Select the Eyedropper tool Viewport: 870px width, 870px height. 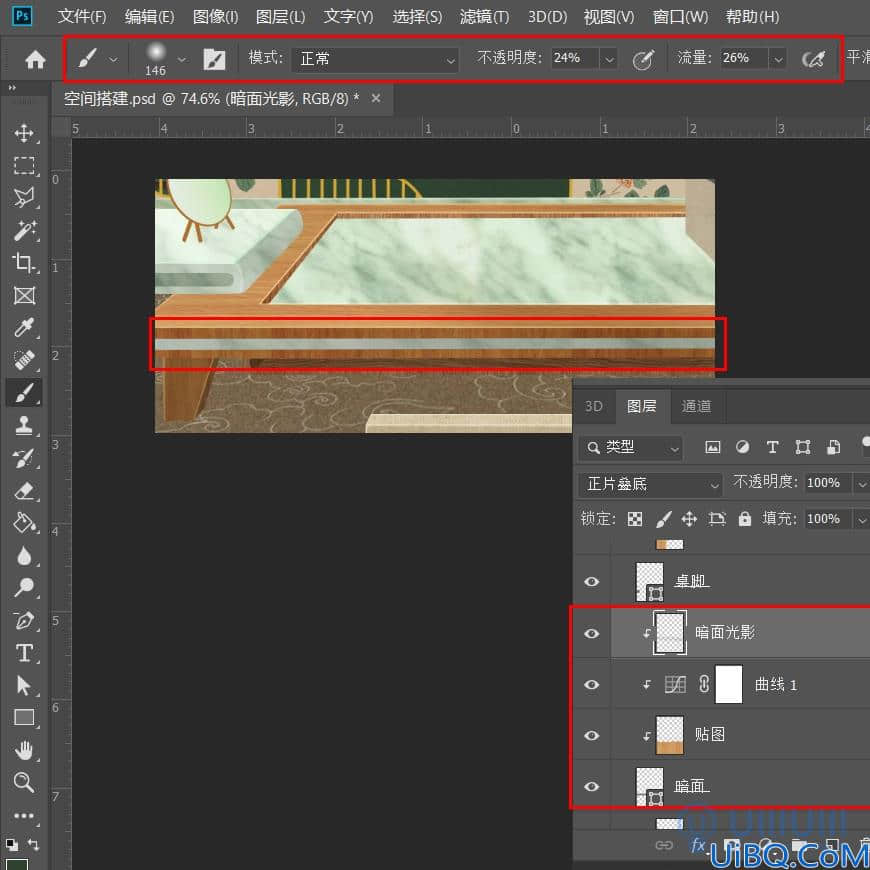(24, 327)
